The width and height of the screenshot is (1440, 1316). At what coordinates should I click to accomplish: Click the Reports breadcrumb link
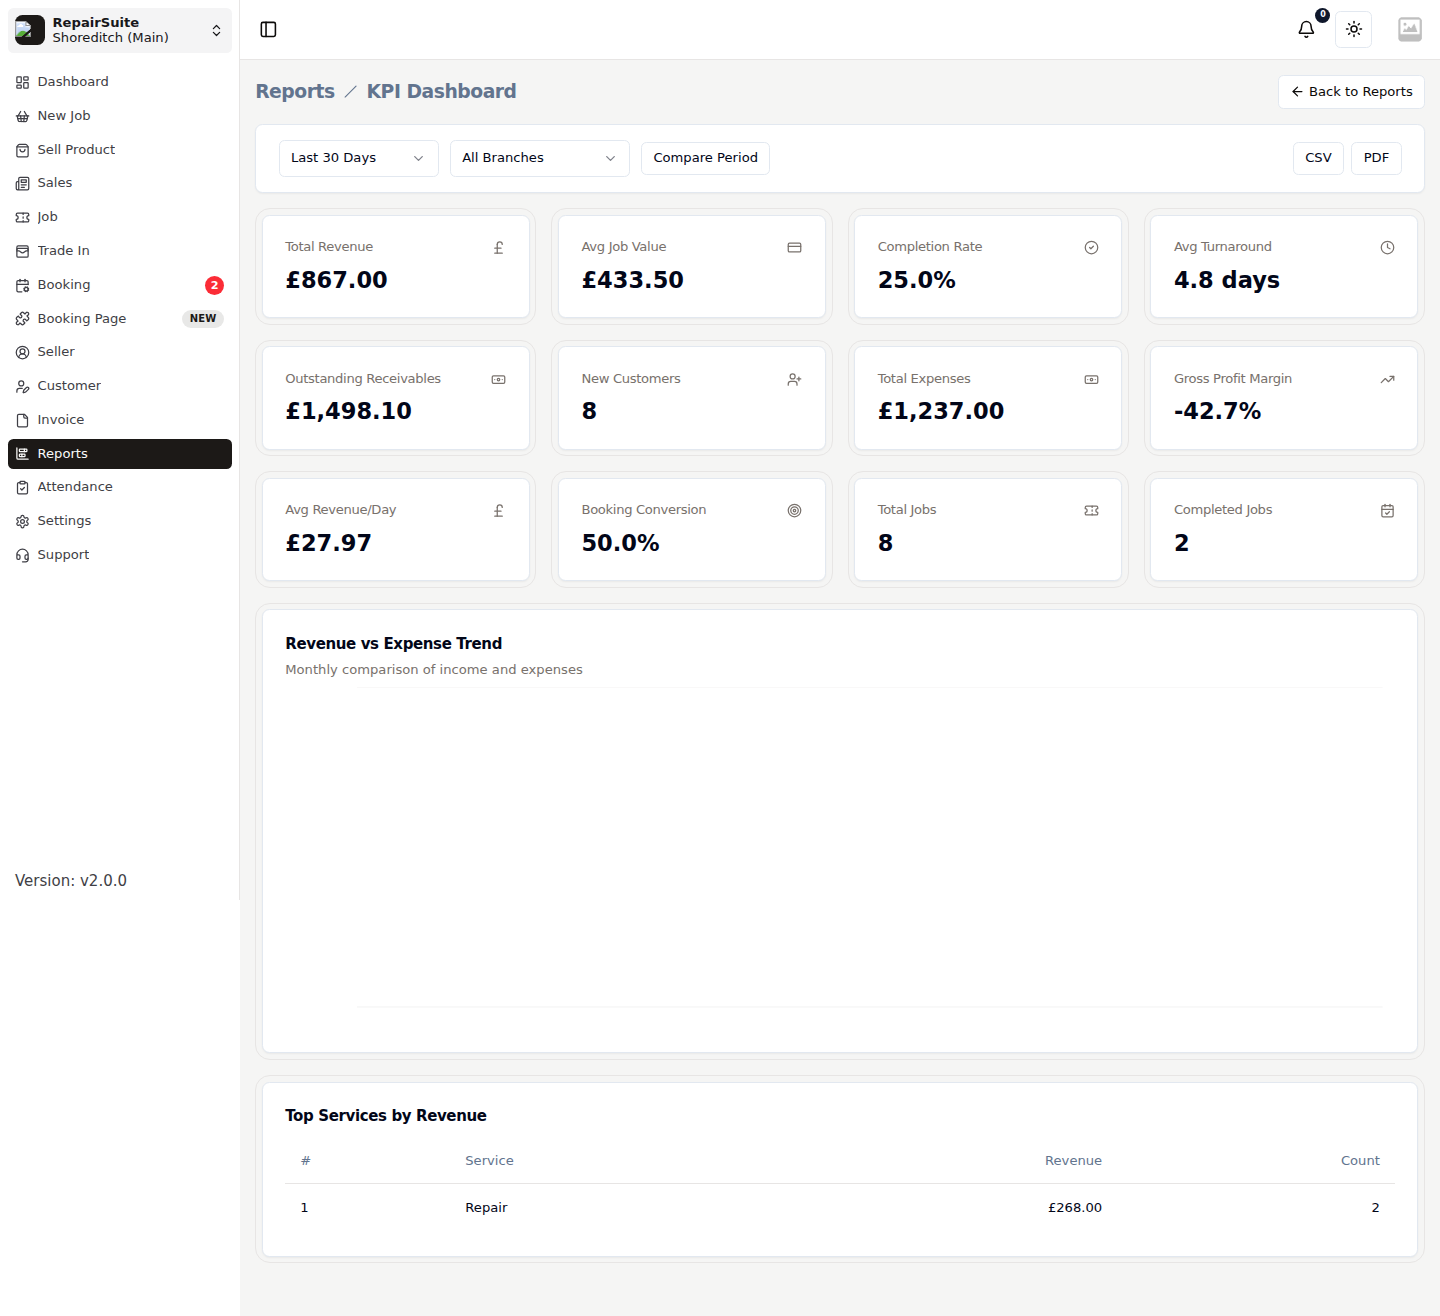[x=295, y=91]
